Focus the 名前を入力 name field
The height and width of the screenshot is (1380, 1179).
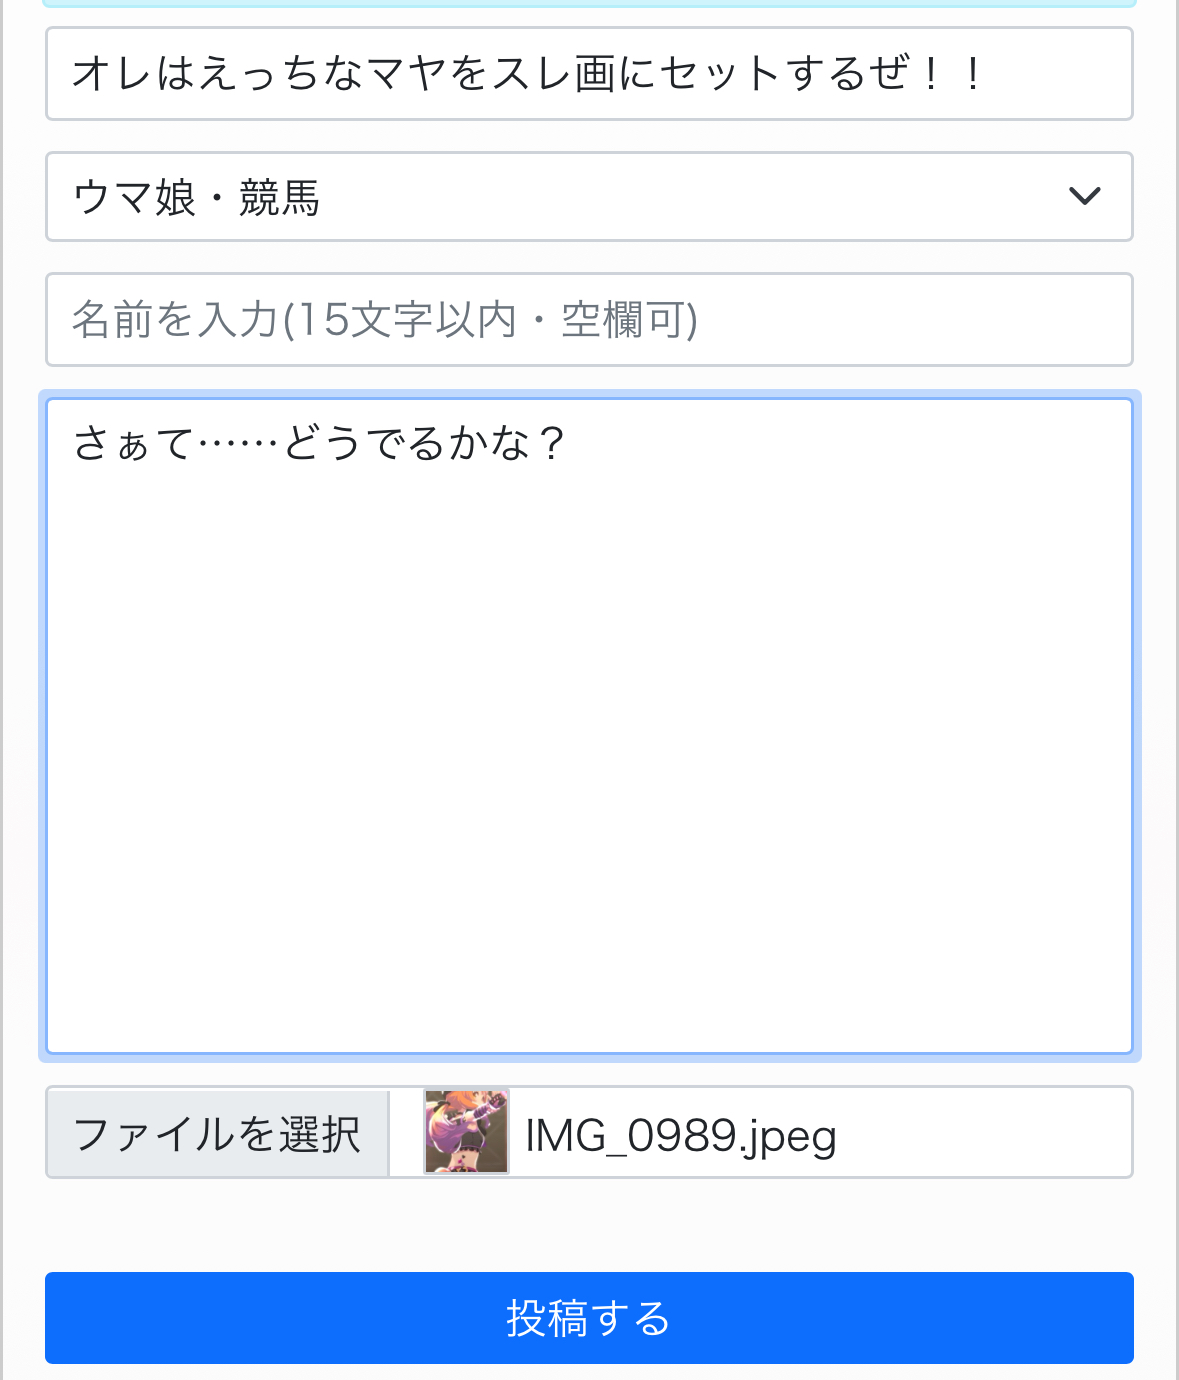pos(588,320)
